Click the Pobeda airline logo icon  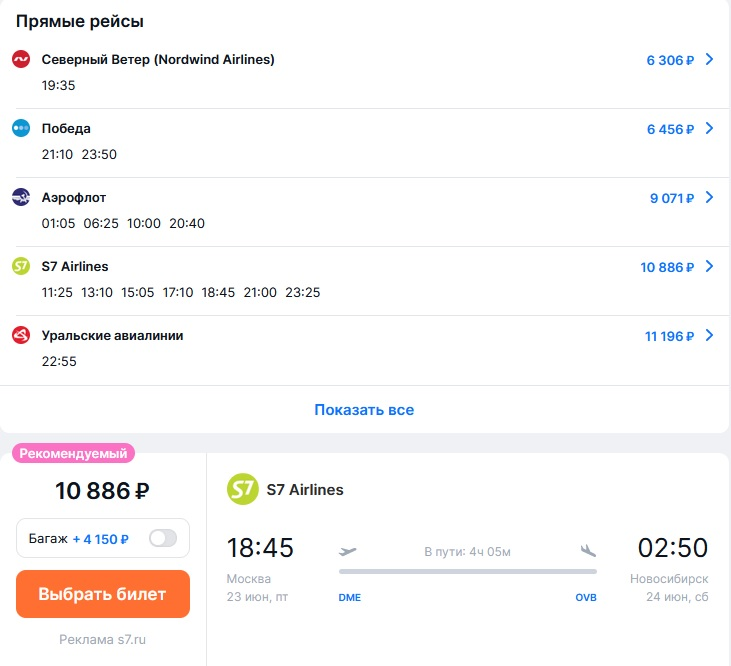pyautogui.click(x=21, y=128)
